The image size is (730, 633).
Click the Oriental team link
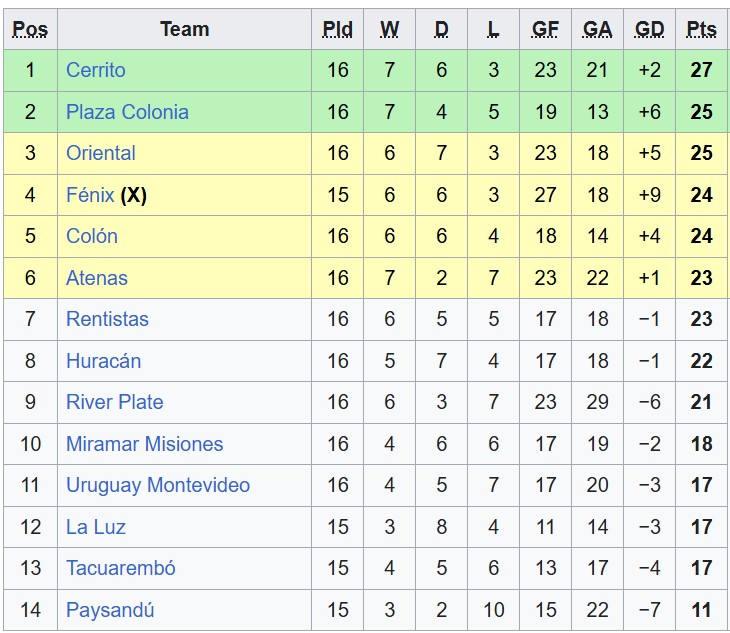(x=101, y=153)
